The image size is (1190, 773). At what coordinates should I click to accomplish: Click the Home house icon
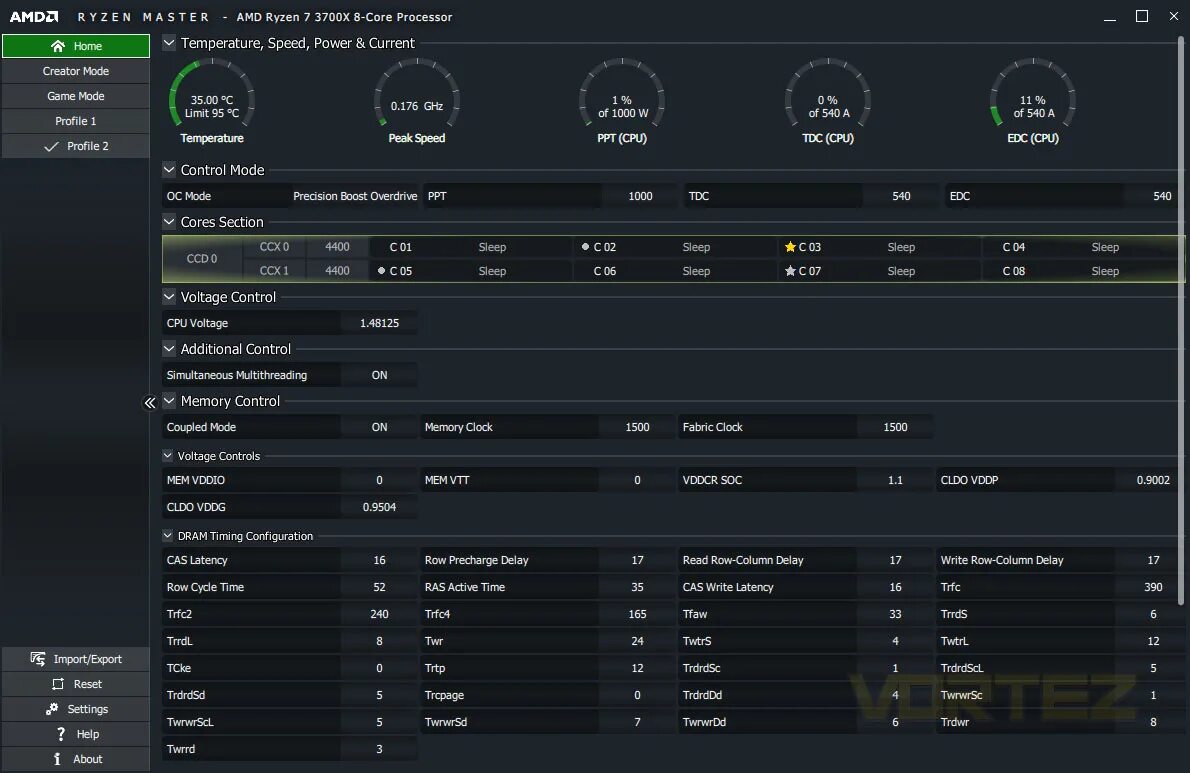tap(58, 46)
